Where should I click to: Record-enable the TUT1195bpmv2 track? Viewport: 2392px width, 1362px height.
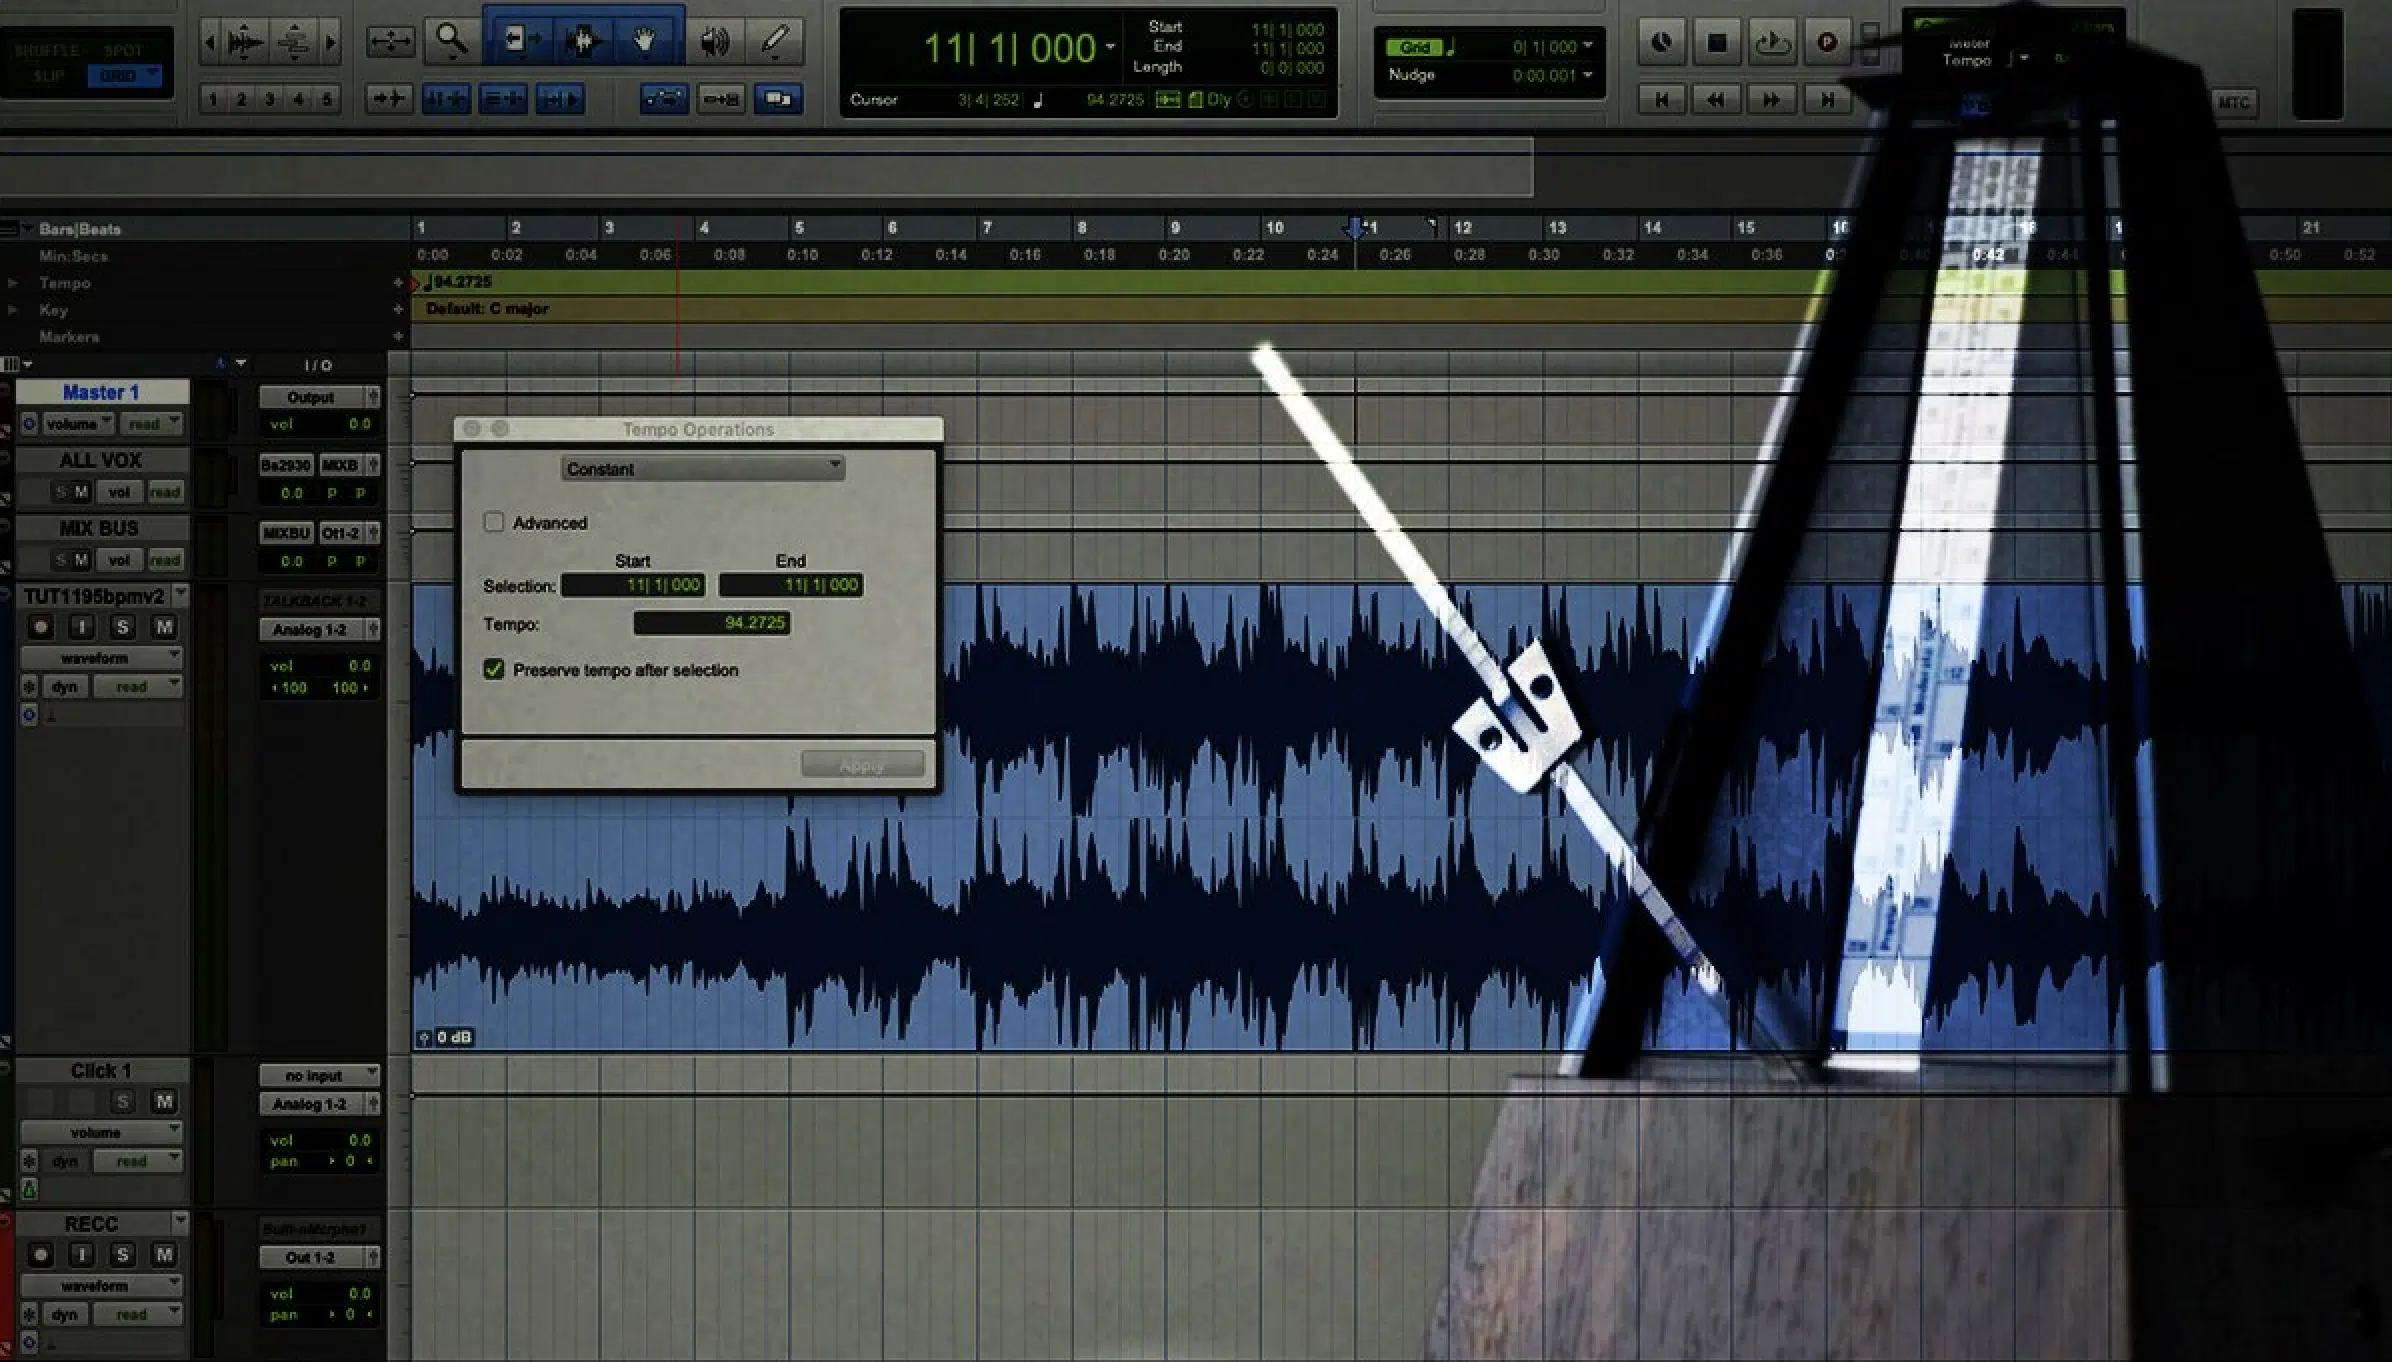(x=41, y=627)
